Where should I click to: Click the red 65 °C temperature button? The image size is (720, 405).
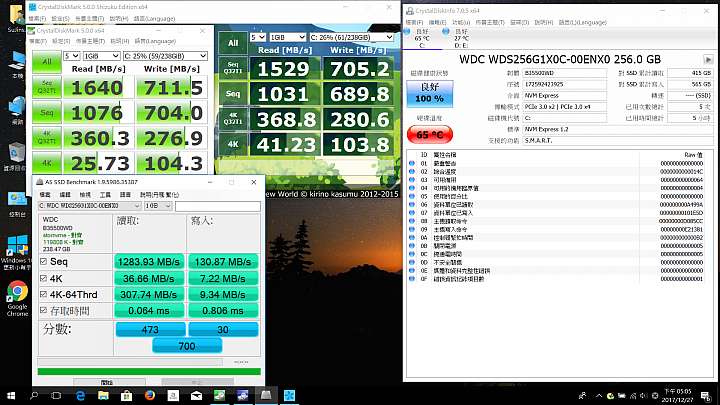coord(430,135)
